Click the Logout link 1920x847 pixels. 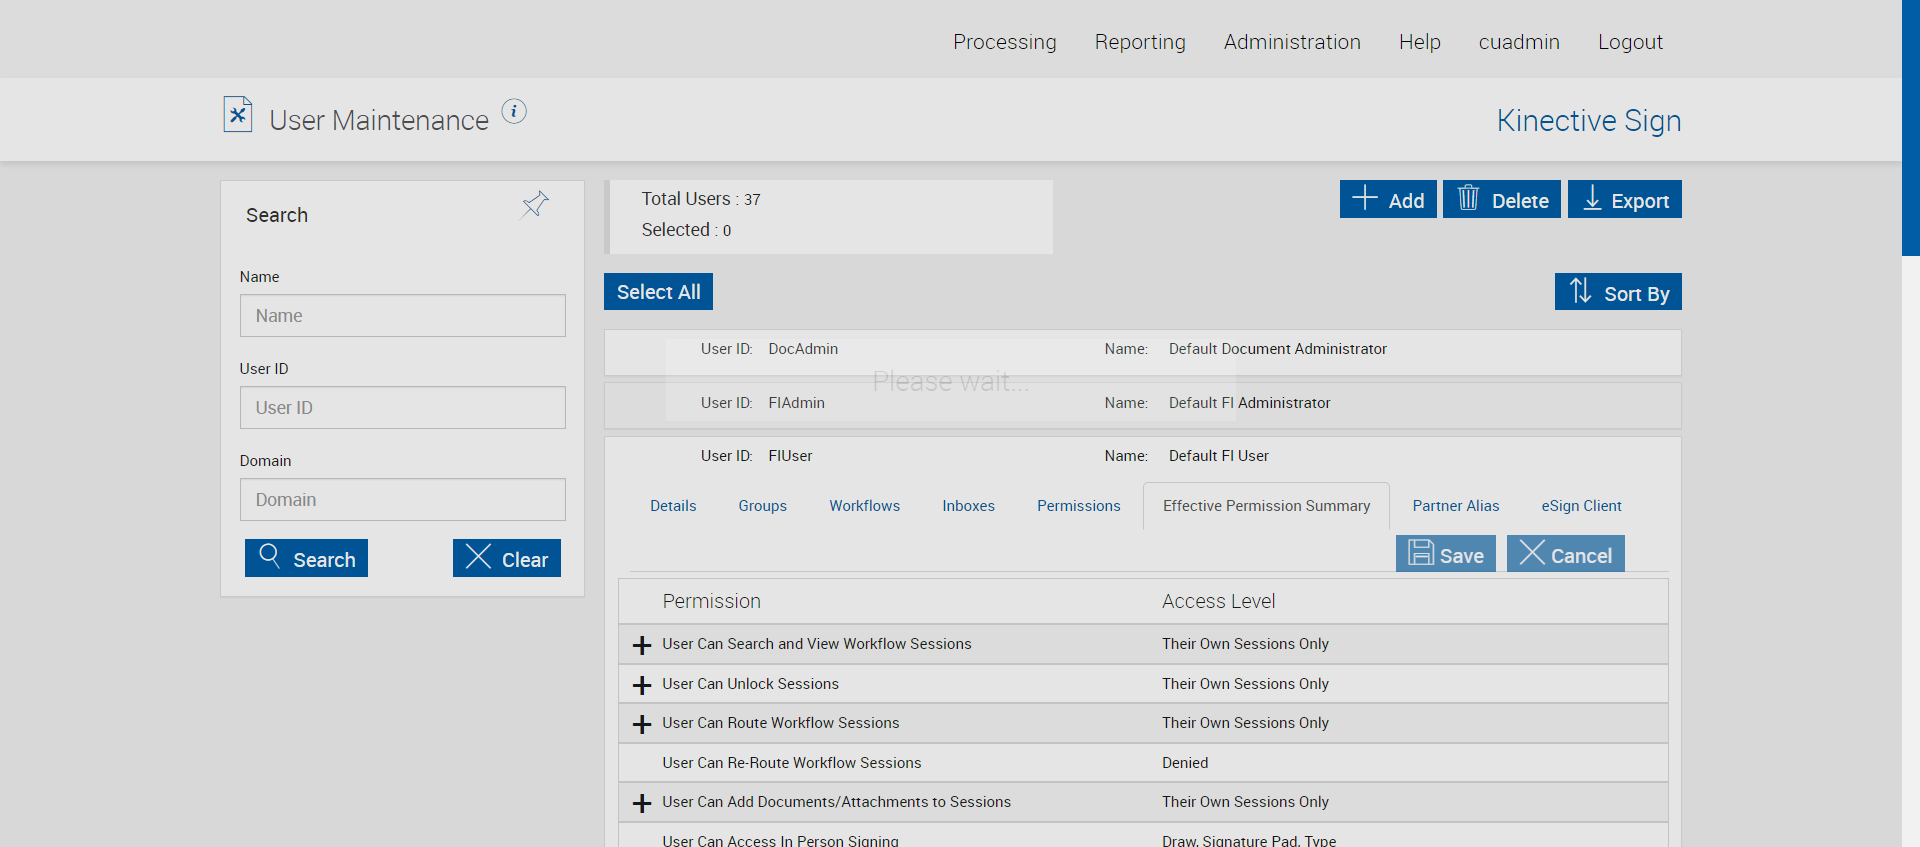1630,42
